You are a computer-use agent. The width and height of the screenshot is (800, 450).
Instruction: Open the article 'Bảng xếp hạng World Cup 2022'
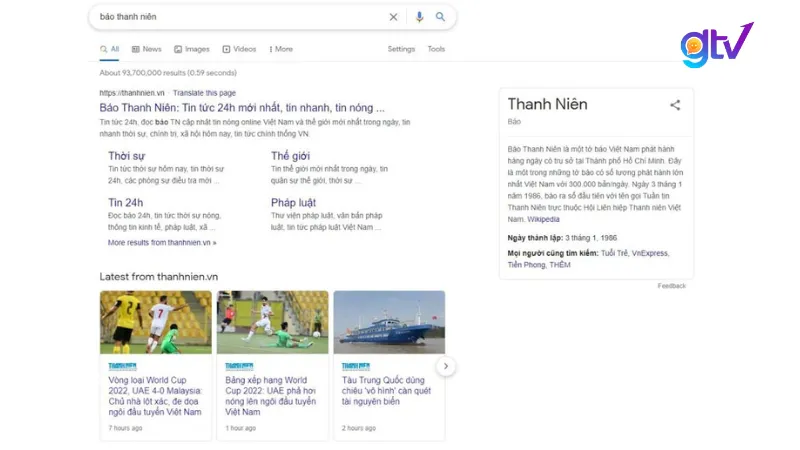pyautogui.click(x=270, y=396)
